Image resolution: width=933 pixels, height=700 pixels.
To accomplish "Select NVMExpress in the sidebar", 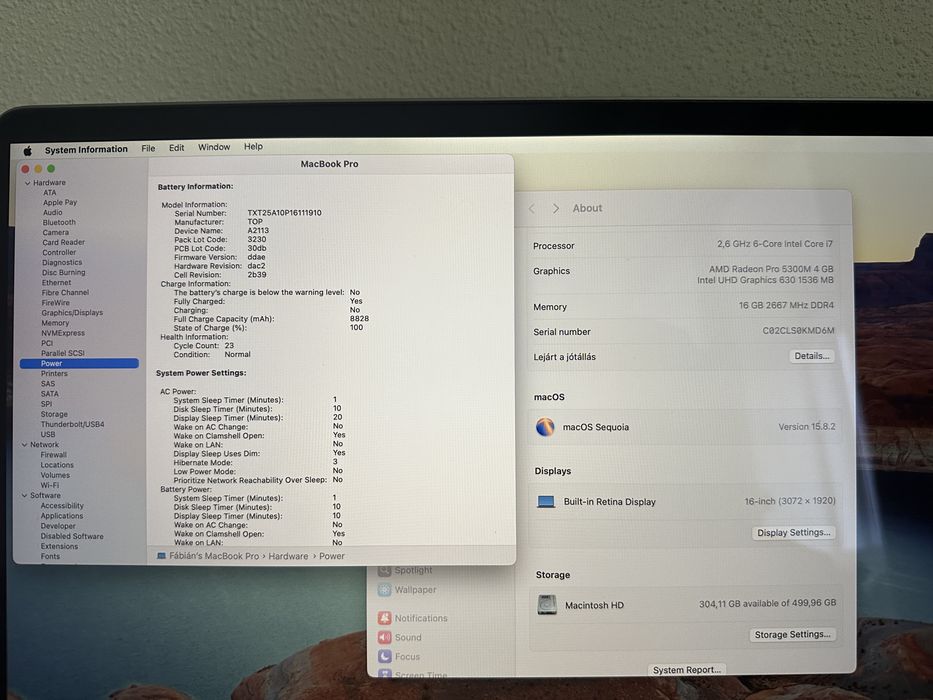I will 62,333.
